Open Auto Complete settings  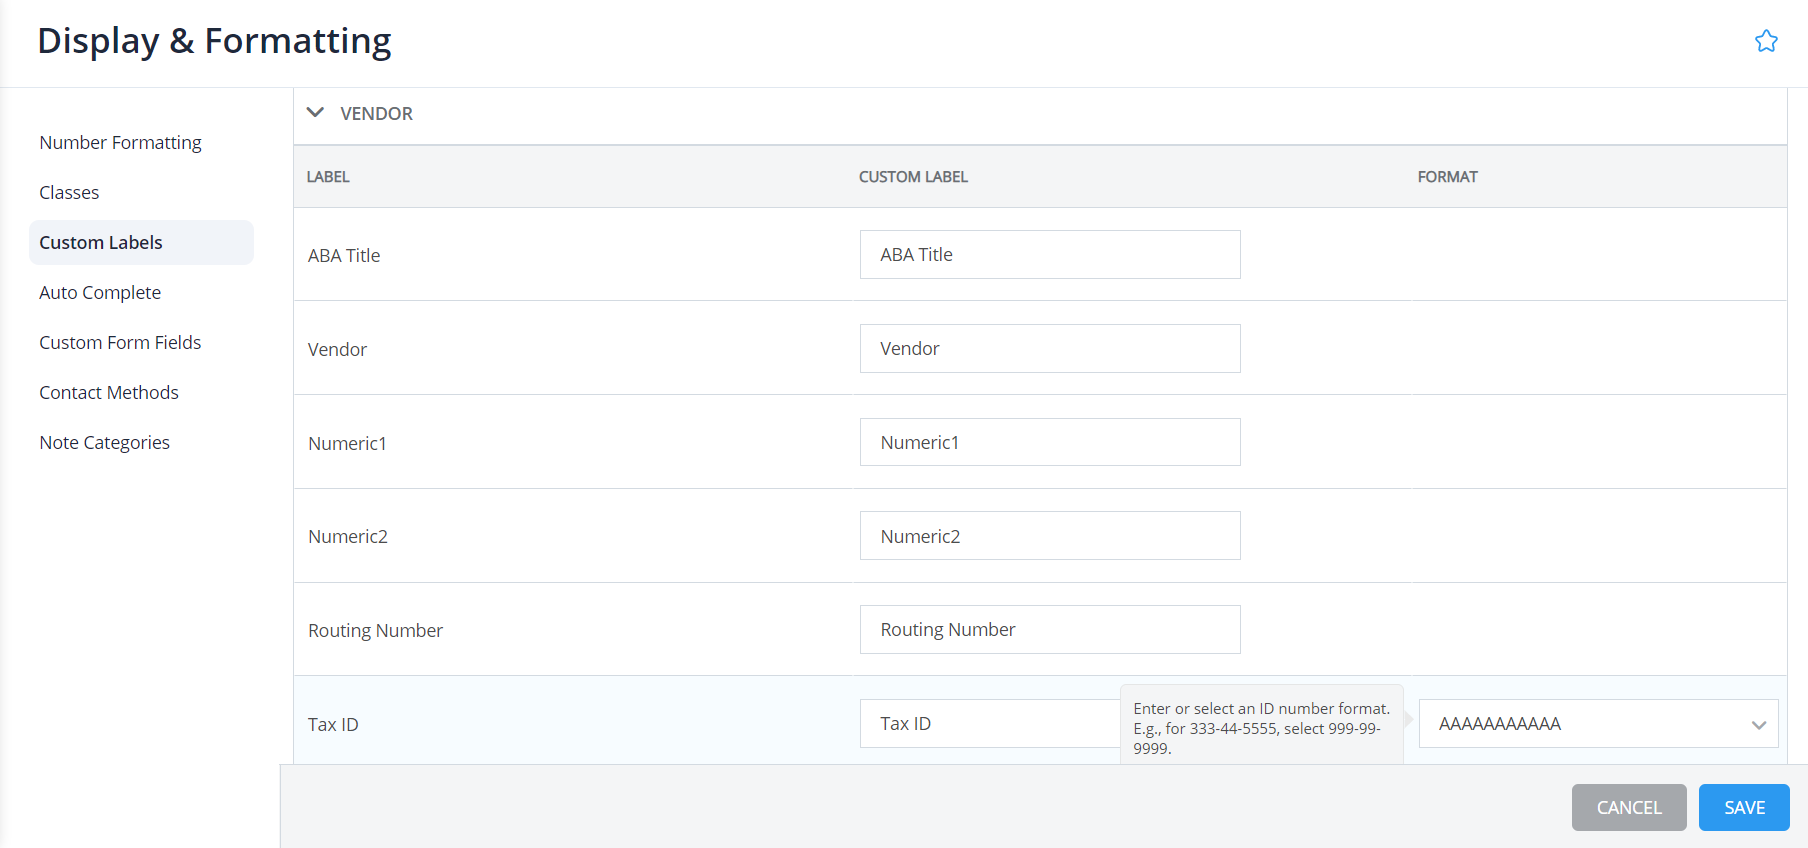point(100,293)
